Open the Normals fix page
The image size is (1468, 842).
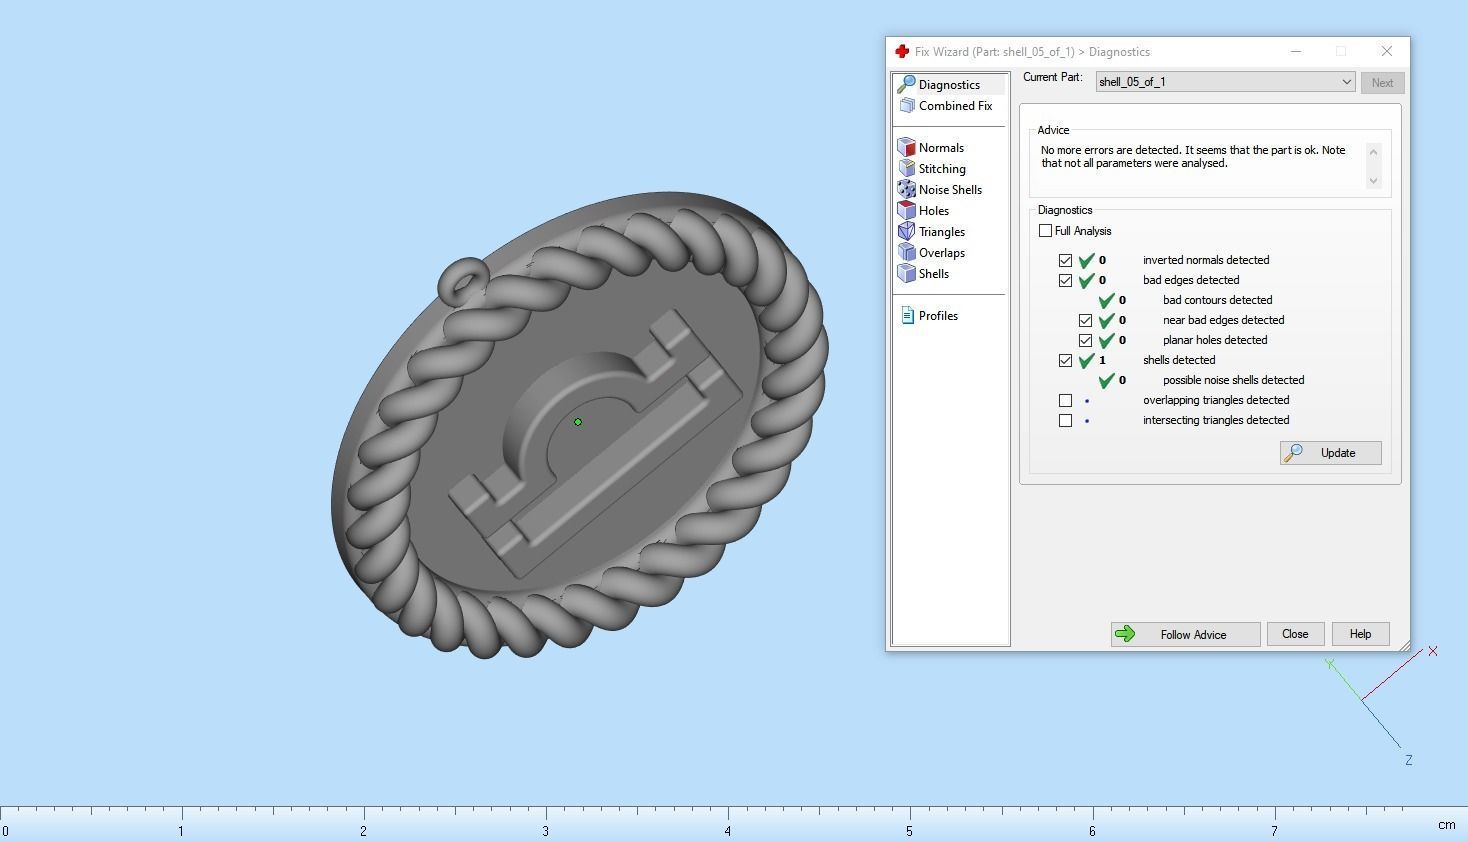[x=941, y=148]
